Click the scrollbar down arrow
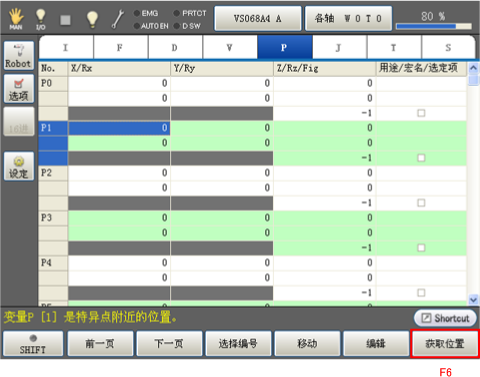This screenshot has height=377, width=480. point(473,299)
